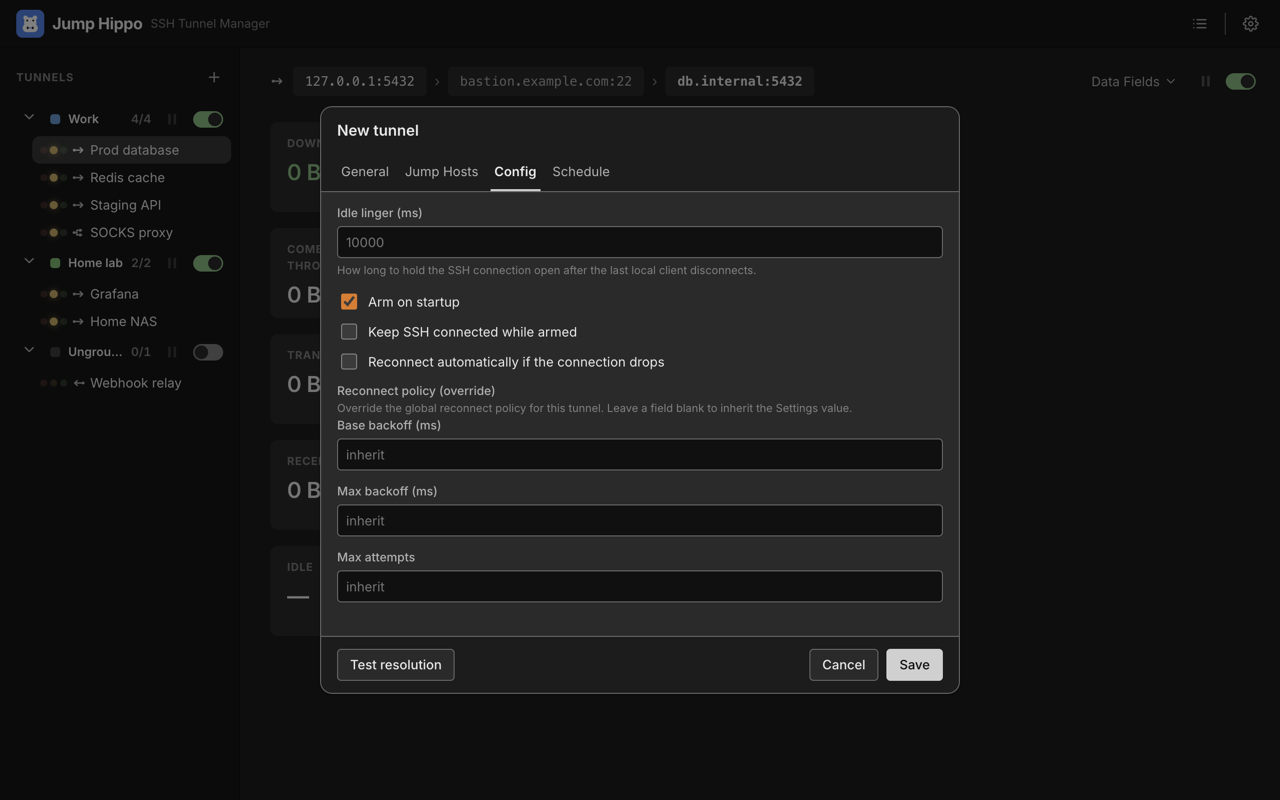This screenshot has height=800, width=1280.
Task: Click the reverse arrow icon beside Webhook relay
Action: (78, 383)
